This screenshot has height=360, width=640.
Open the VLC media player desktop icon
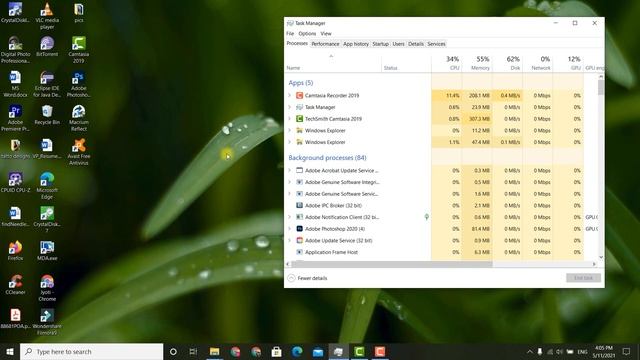pyautogui.click(x=47, y=16)
